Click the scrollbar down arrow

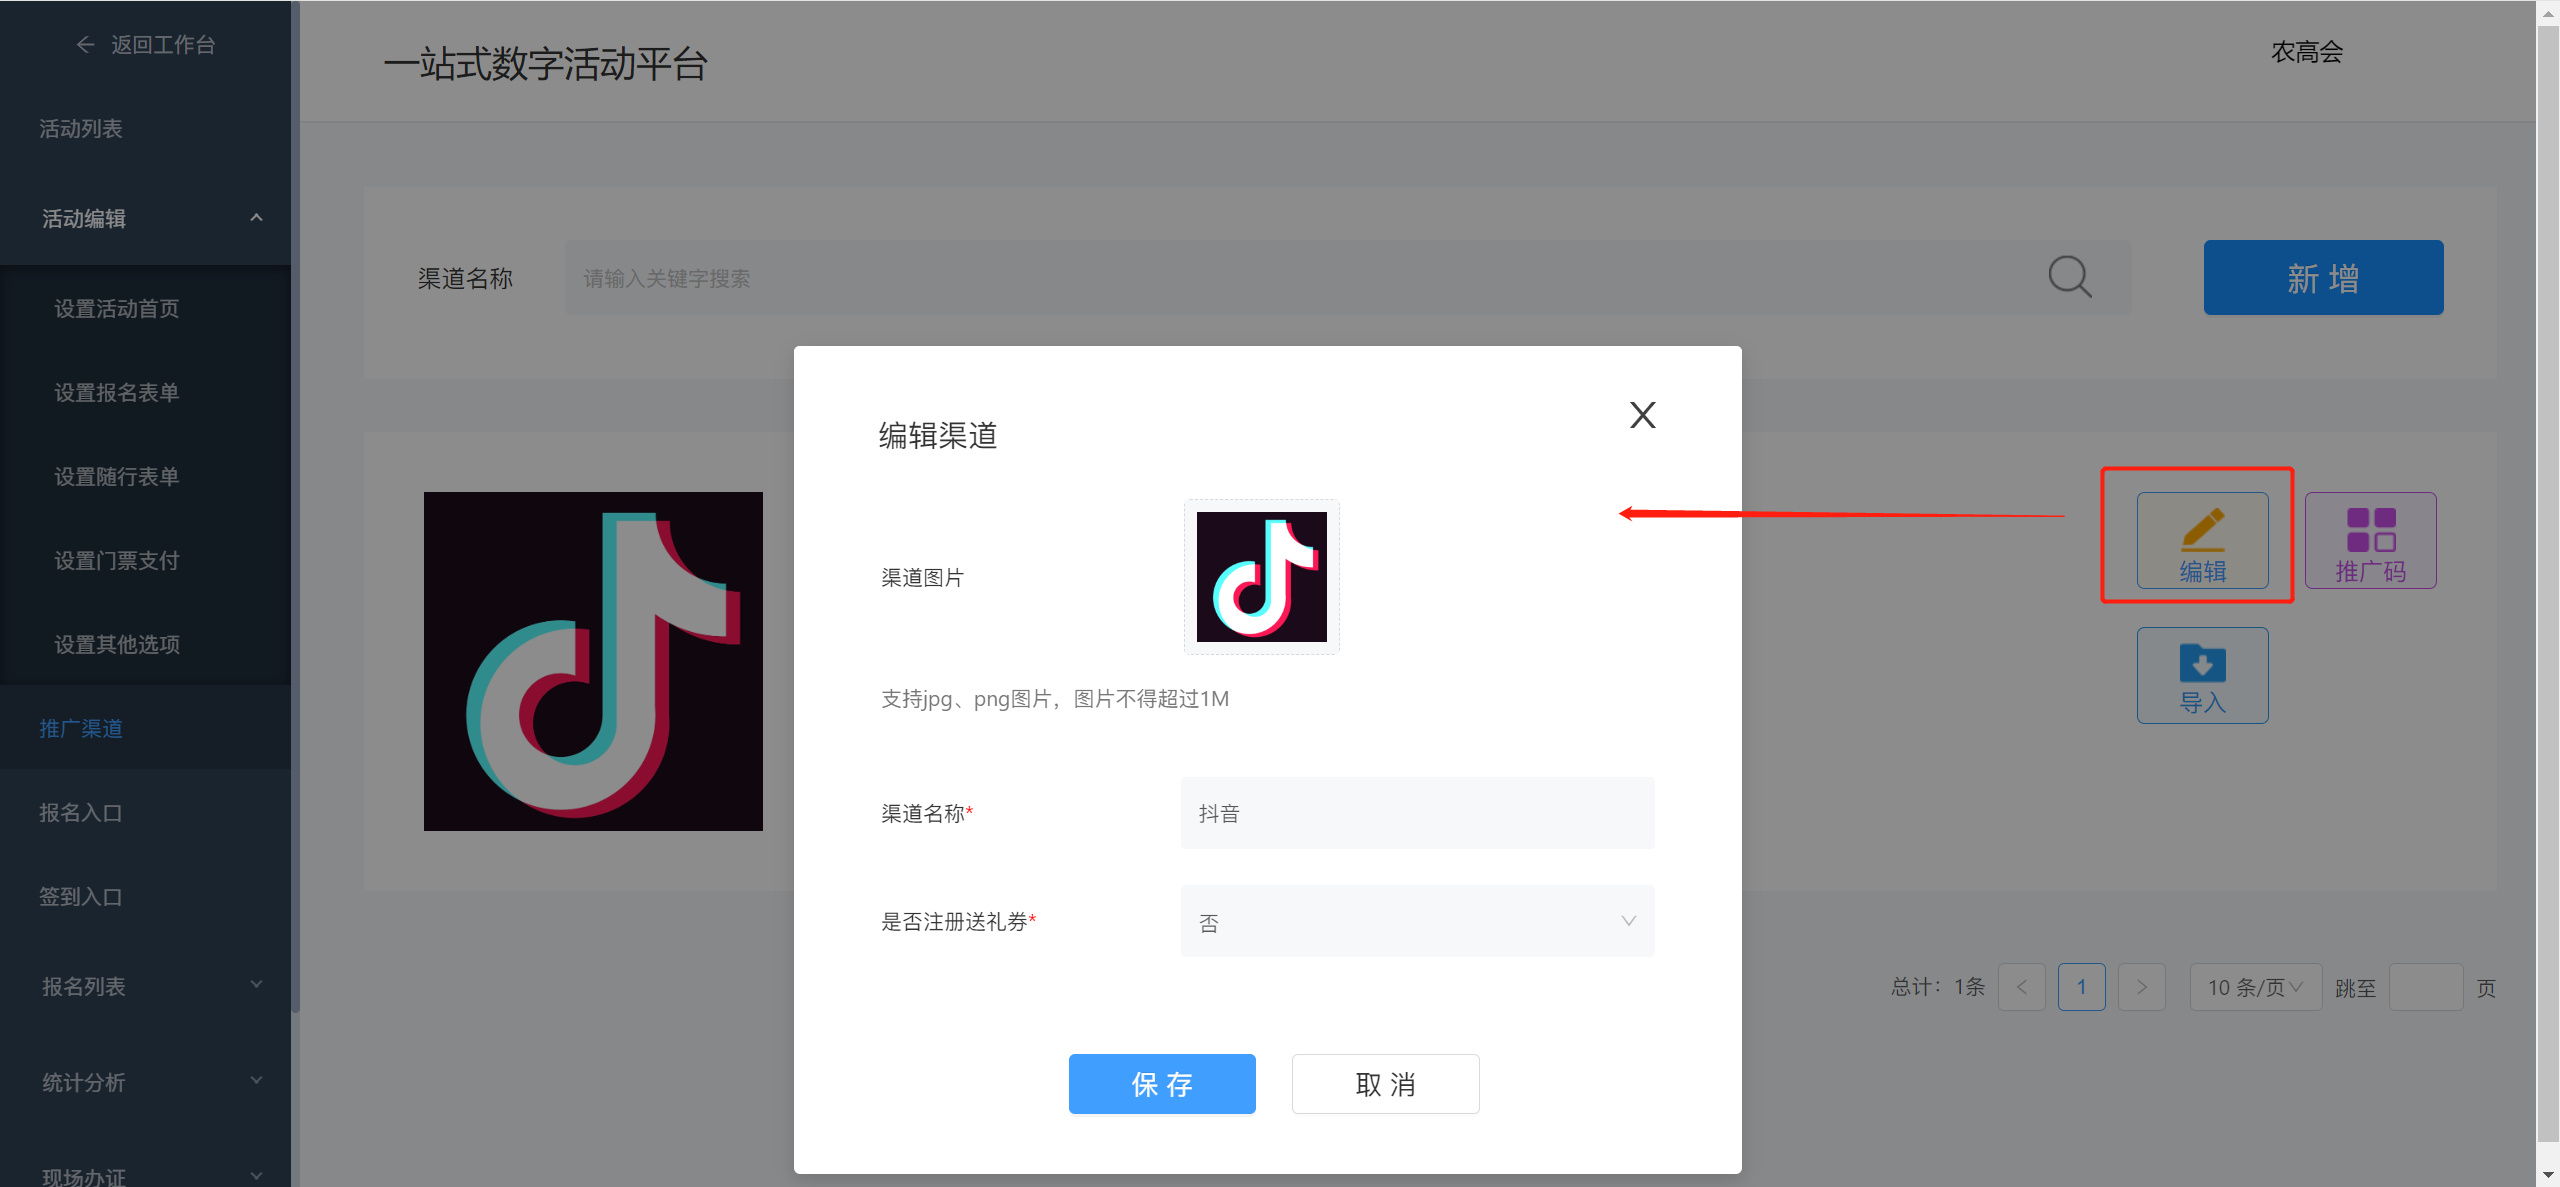click(2548, 1176)
